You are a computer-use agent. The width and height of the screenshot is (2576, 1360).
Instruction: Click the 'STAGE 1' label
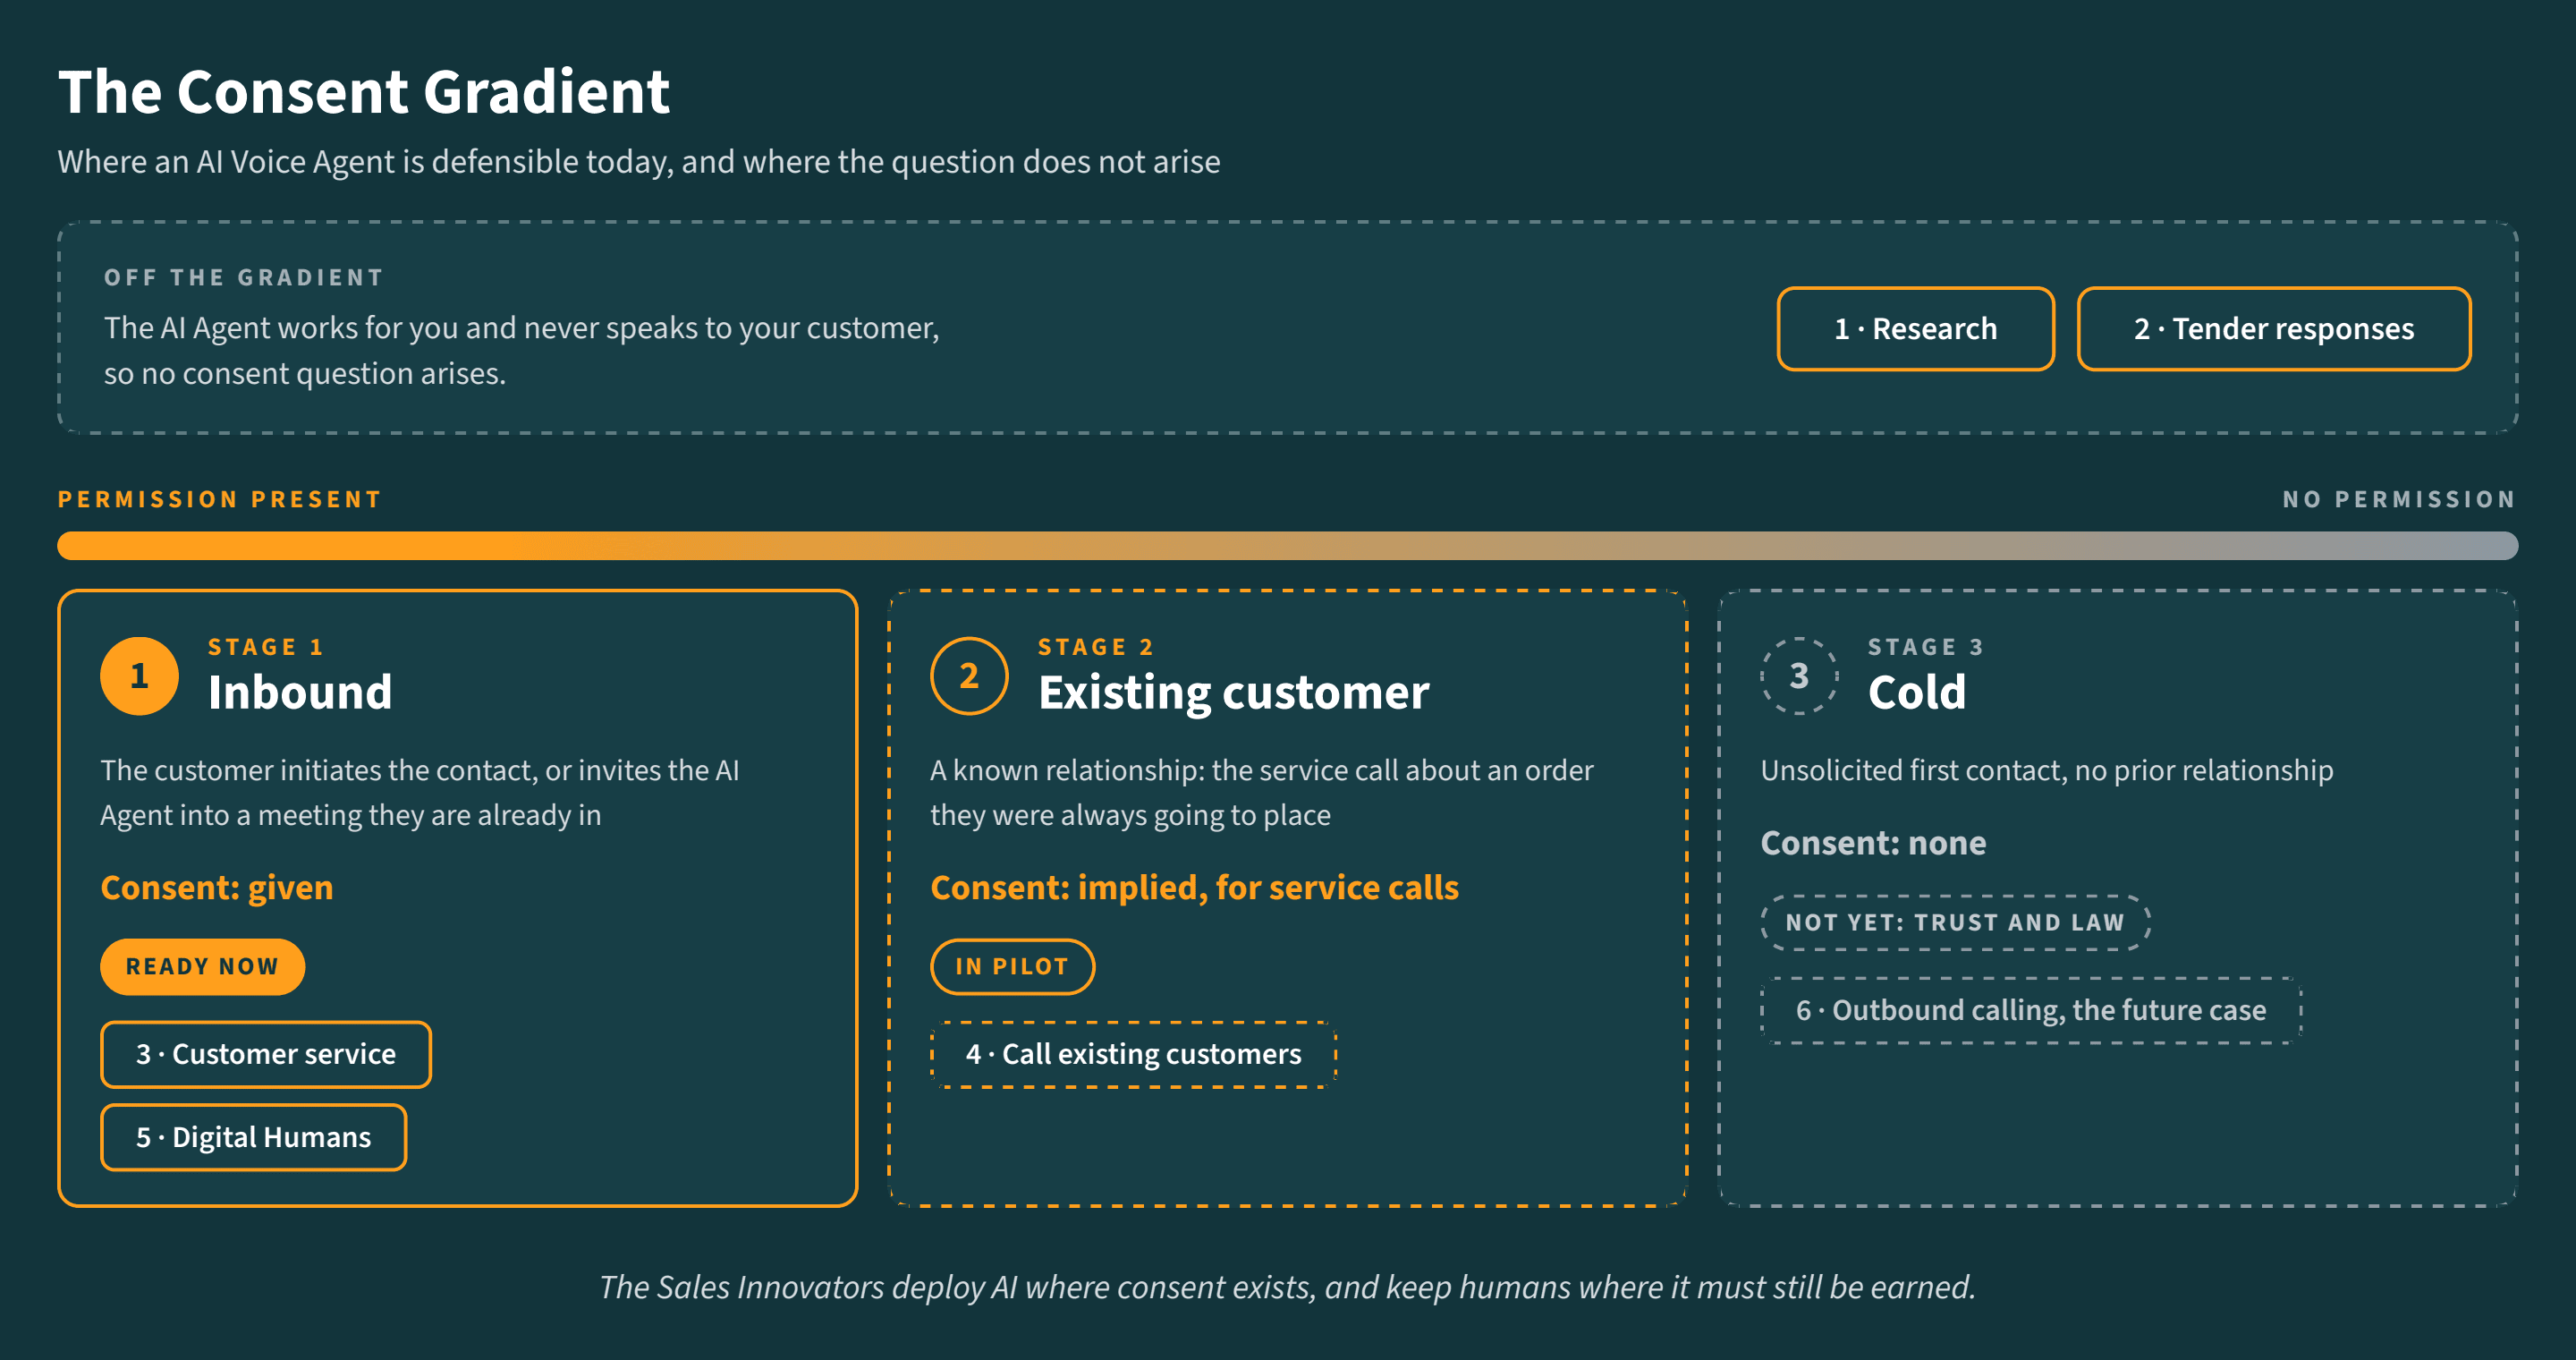(266, 647)
